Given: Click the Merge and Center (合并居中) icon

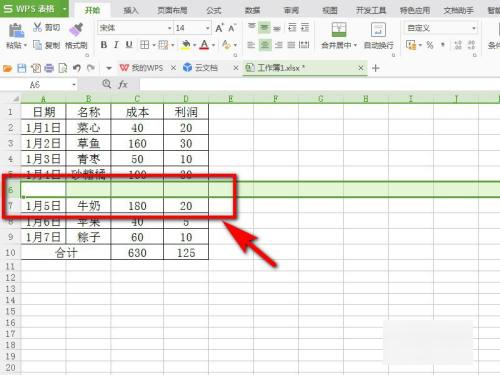Looking at the screenshot, I should pos(339,30).
